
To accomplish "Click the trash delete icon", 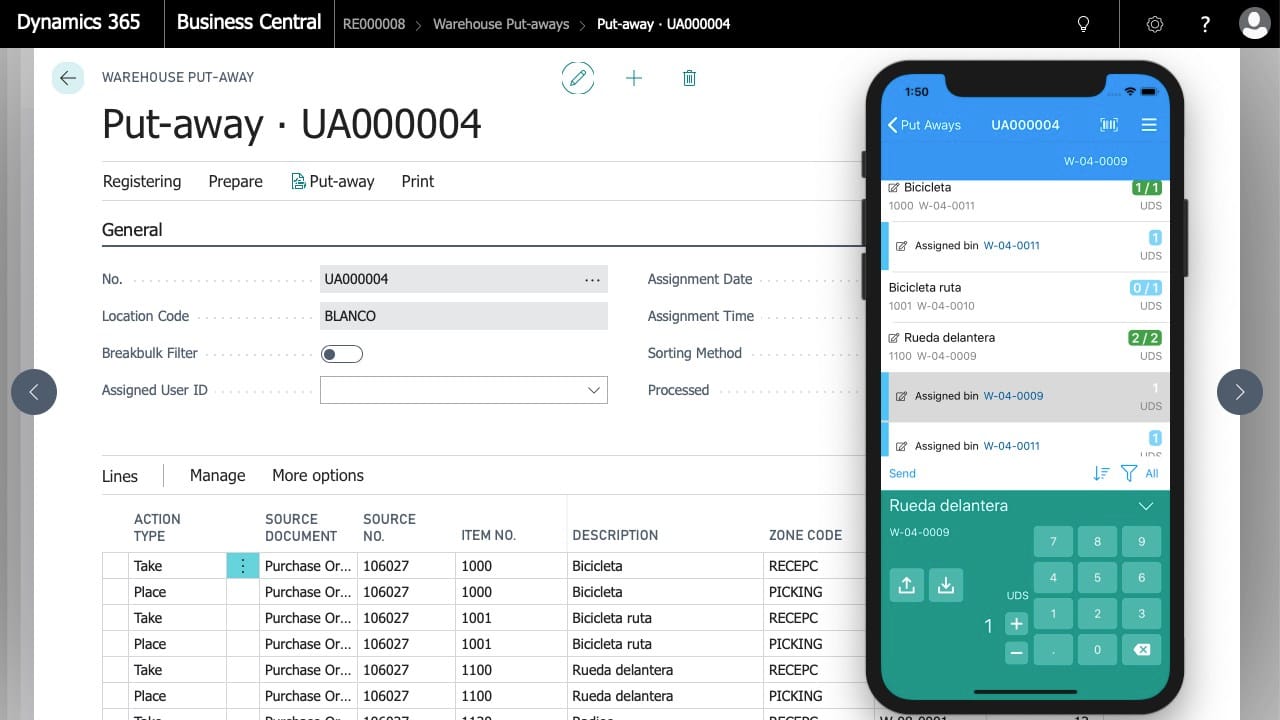I will [689, 78].
